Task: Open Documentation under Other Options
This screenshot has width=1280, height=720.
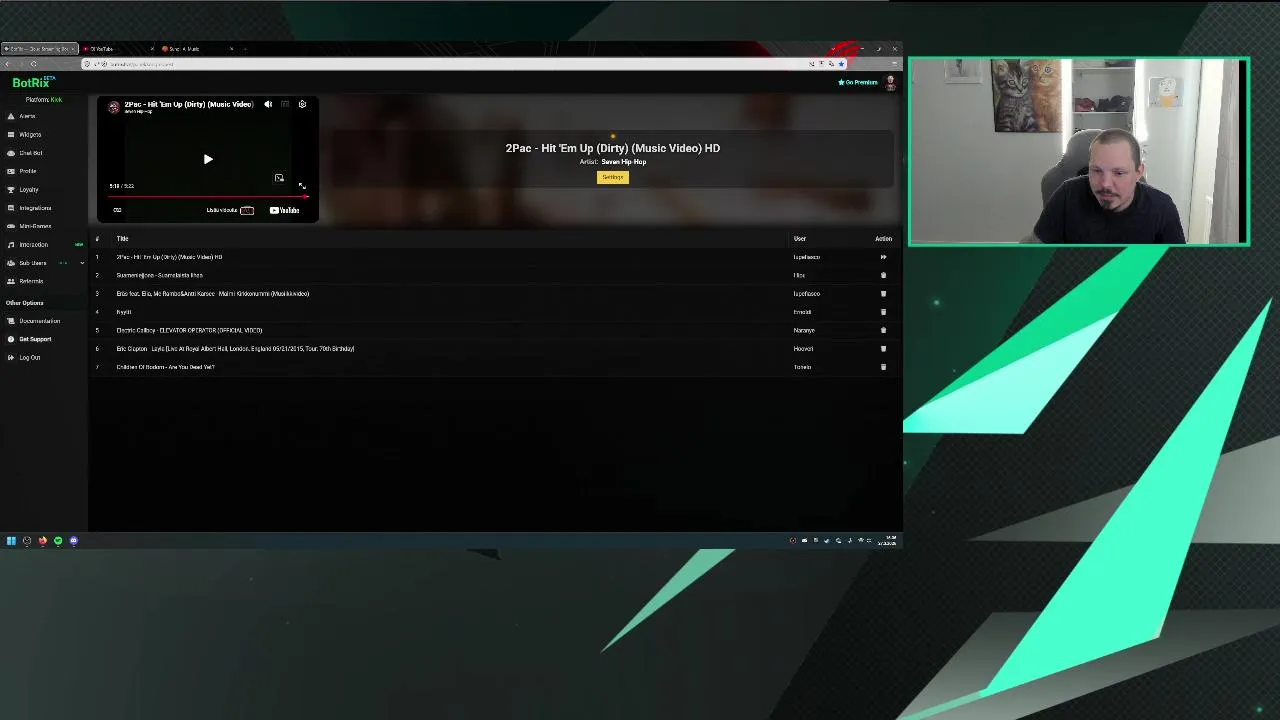Action: coord(39,321)
